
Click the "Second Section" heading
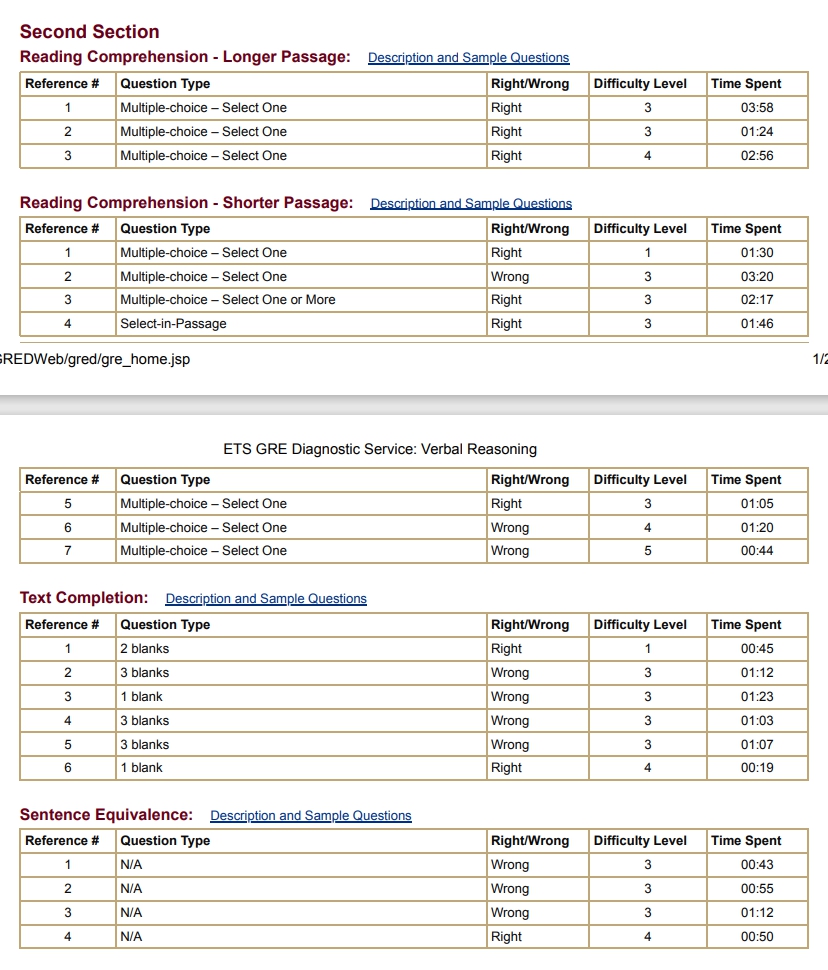[90, 32]
